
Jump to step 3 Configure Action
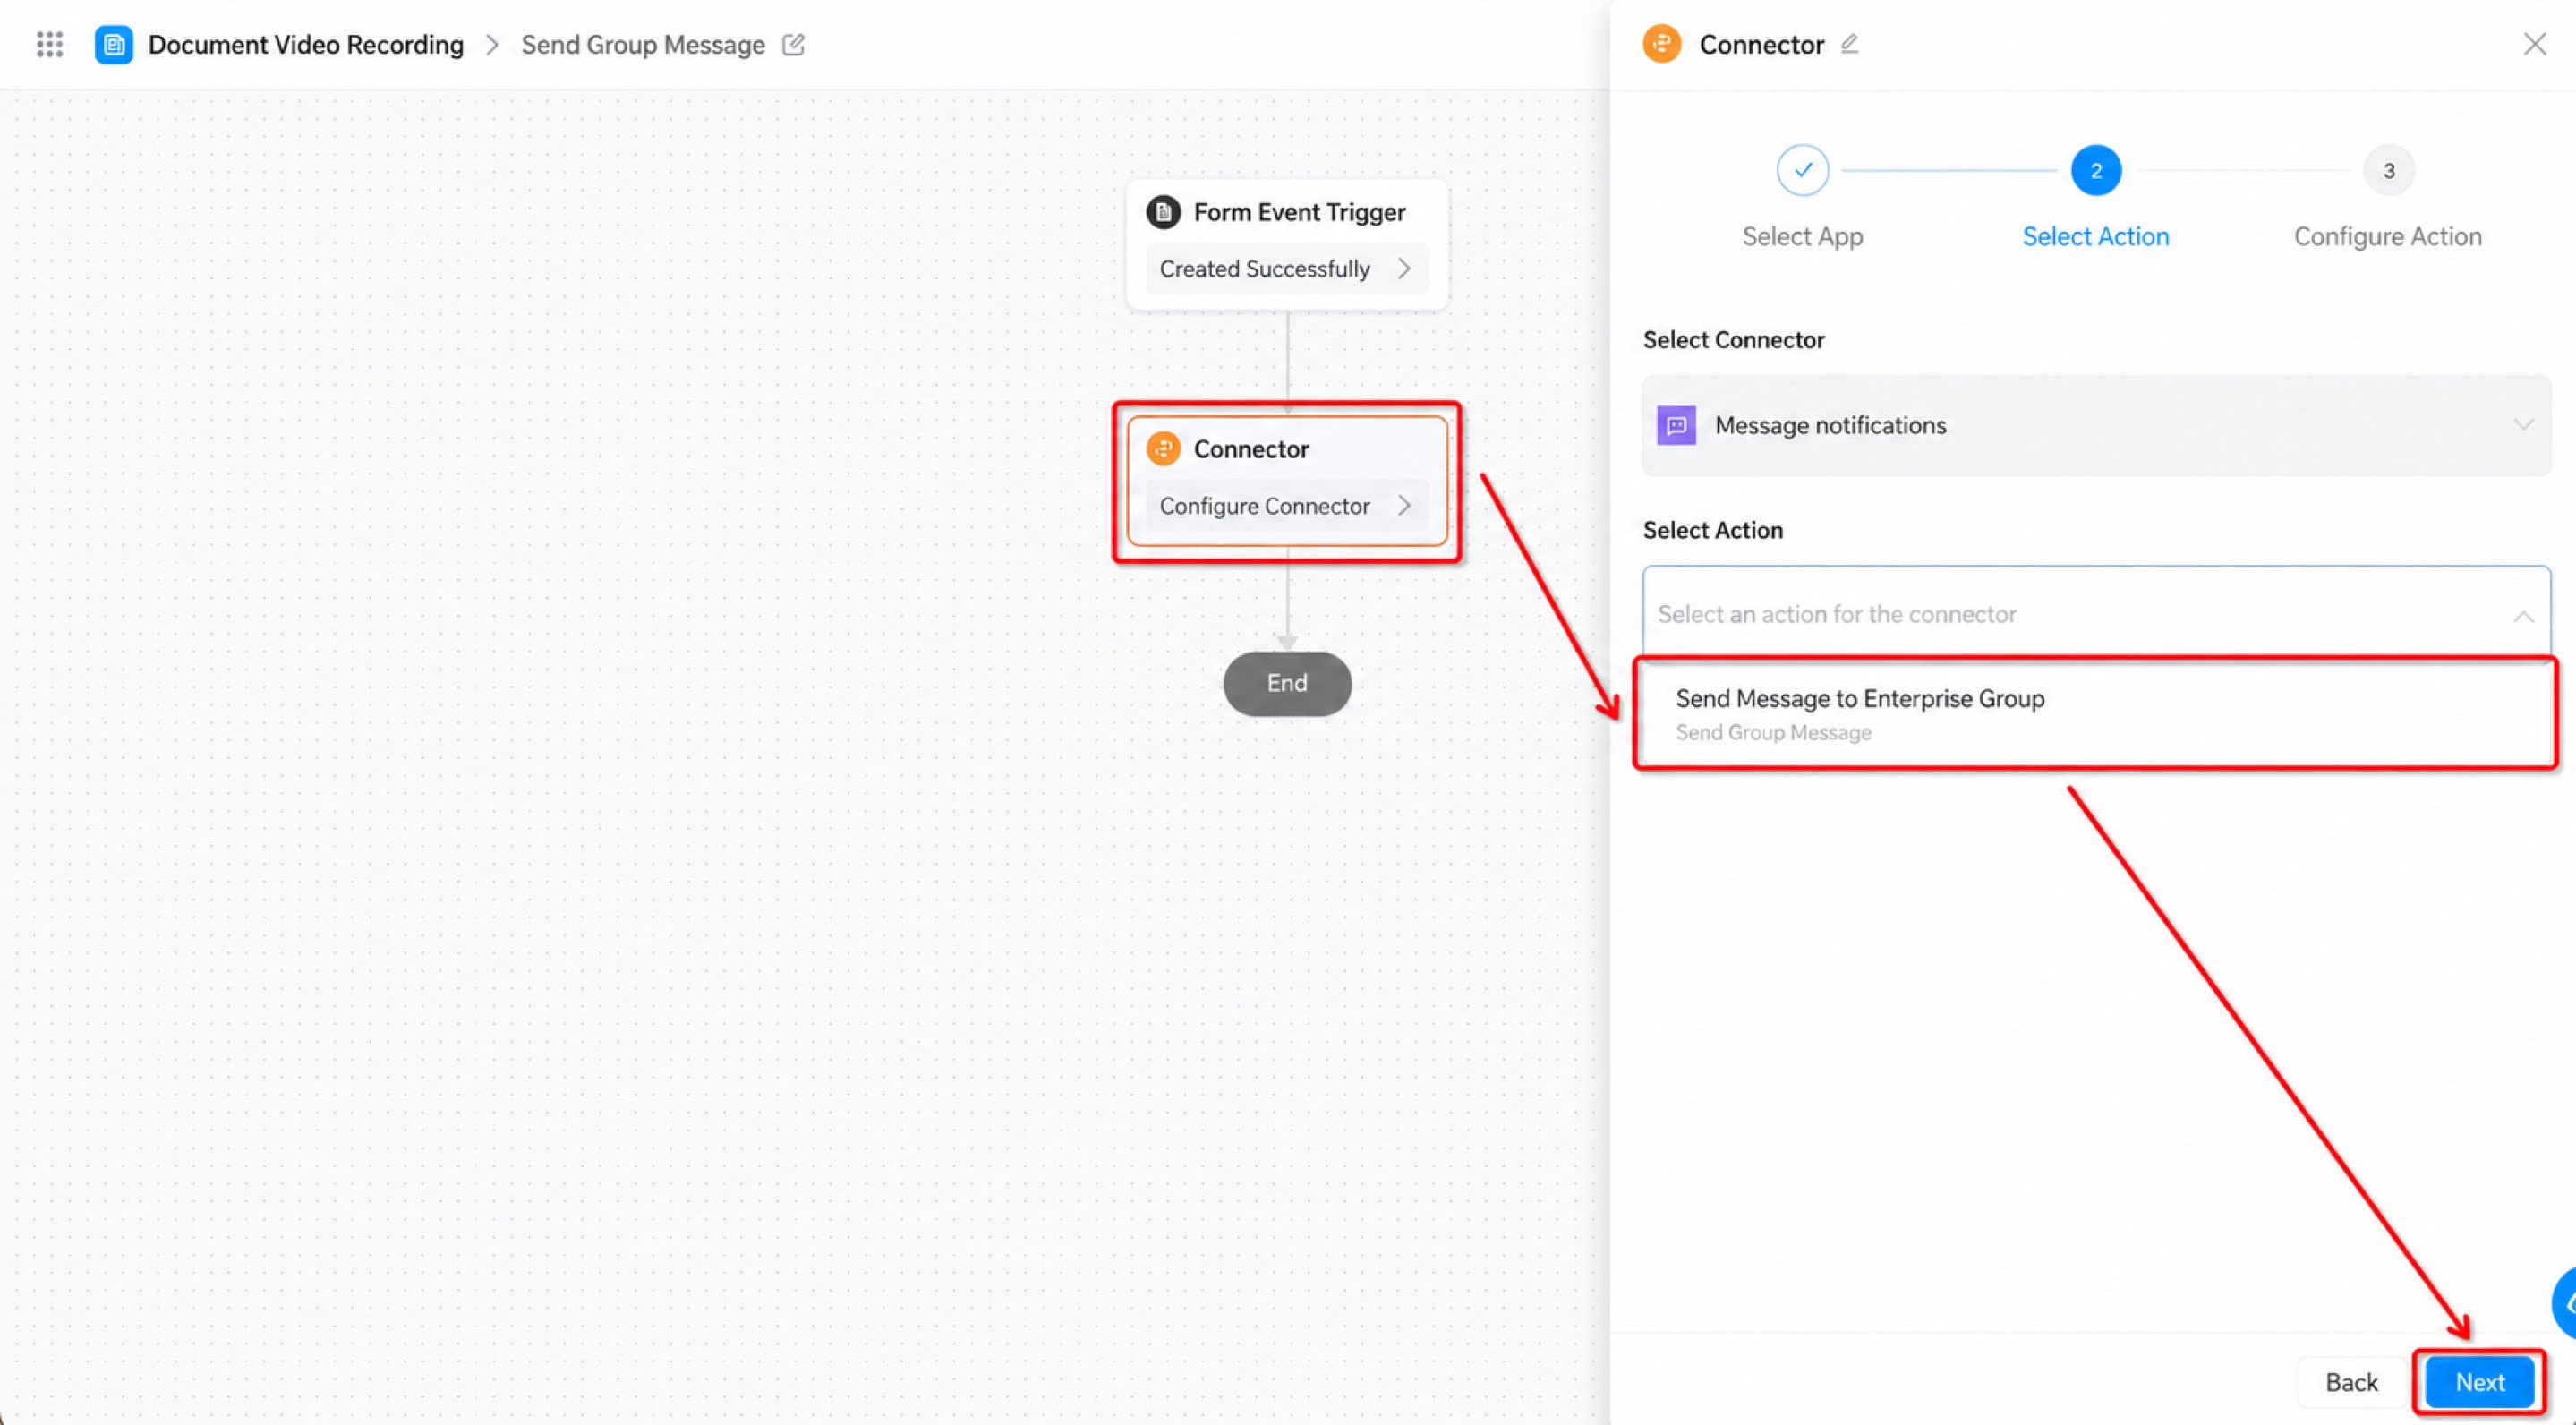click(x=2389, y=170)
